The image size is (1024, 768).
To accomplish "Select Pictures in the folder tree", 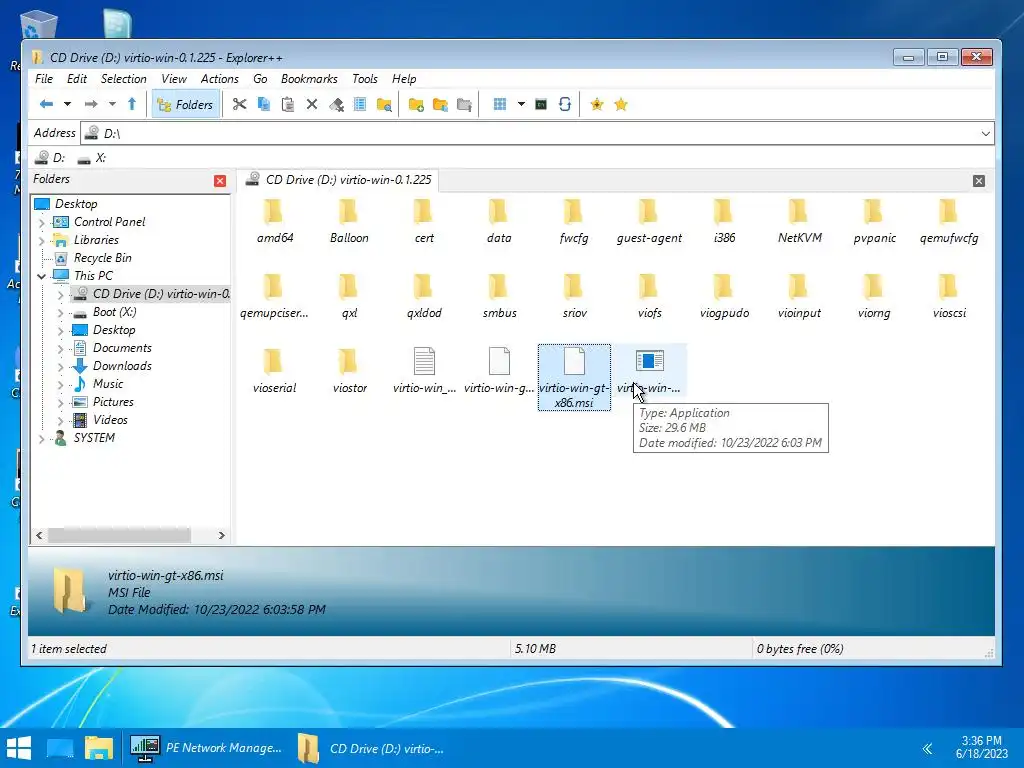I will tap(113, 402).
